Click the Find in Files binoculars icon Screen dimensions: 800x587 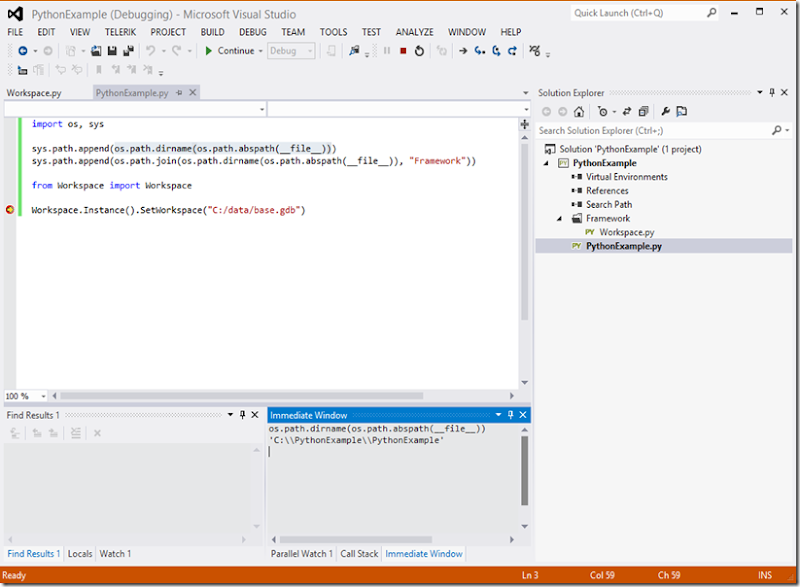coord(354,50)
